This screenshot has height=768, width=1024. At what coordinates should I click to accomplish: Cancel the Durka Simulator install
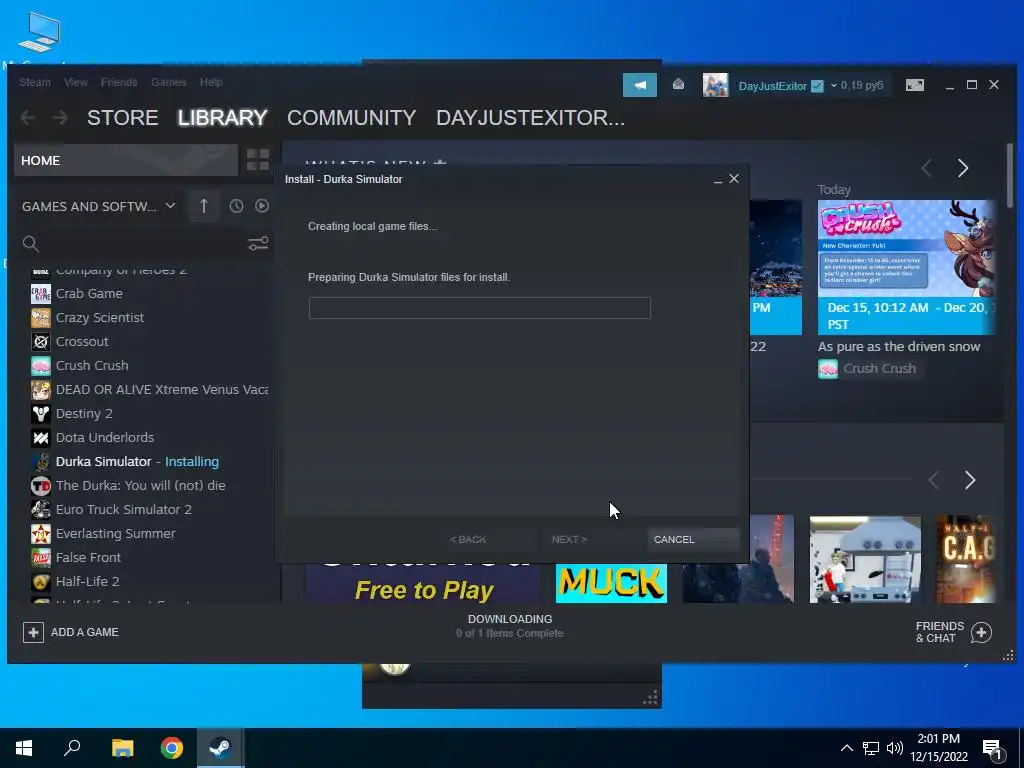click(693, 539)
